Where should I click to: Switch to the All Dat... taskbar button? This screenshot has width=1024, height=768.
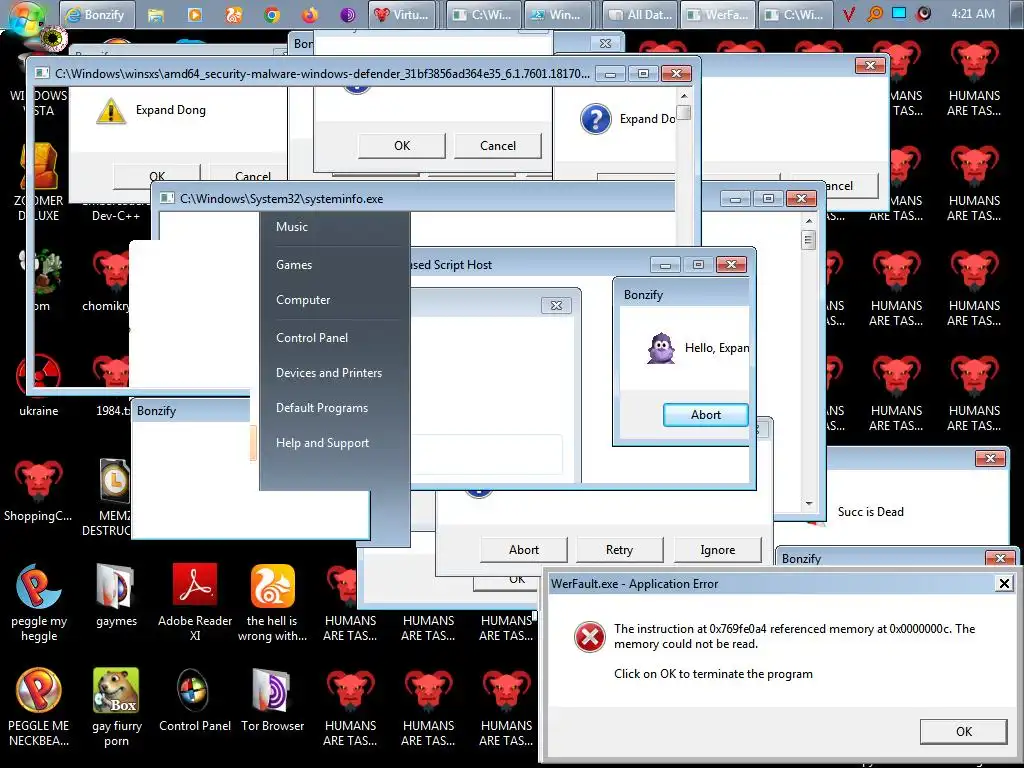click(x=639, y=14)
